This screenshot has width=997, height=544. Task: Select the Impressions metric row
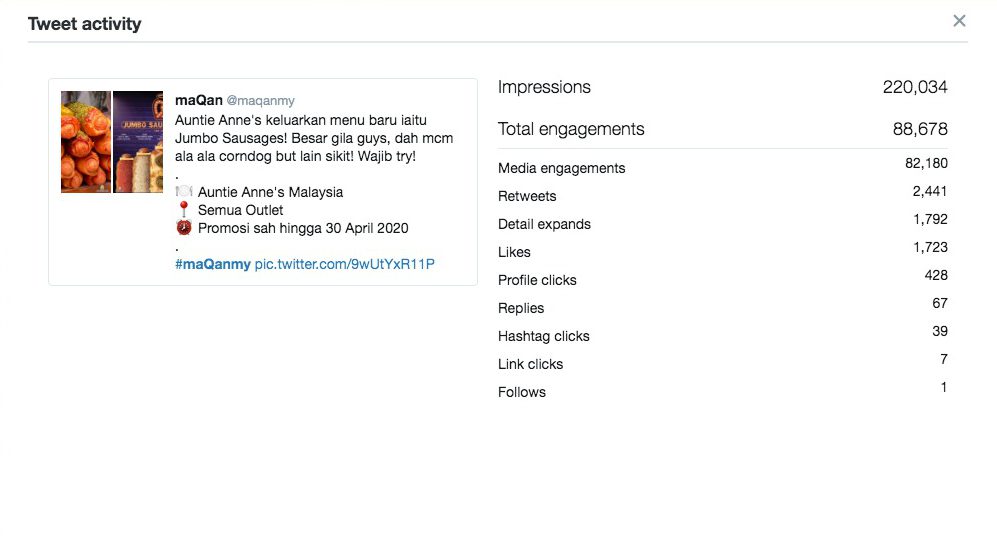(722, 87)
